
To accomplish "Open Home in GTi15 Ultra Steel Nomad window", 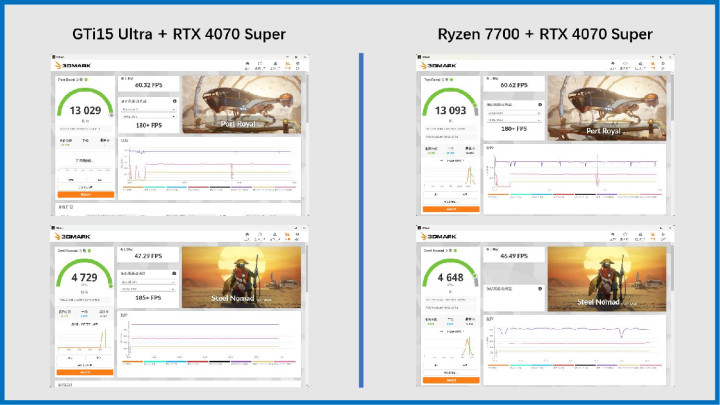I will pyautogui.click(x=247, y=236).
